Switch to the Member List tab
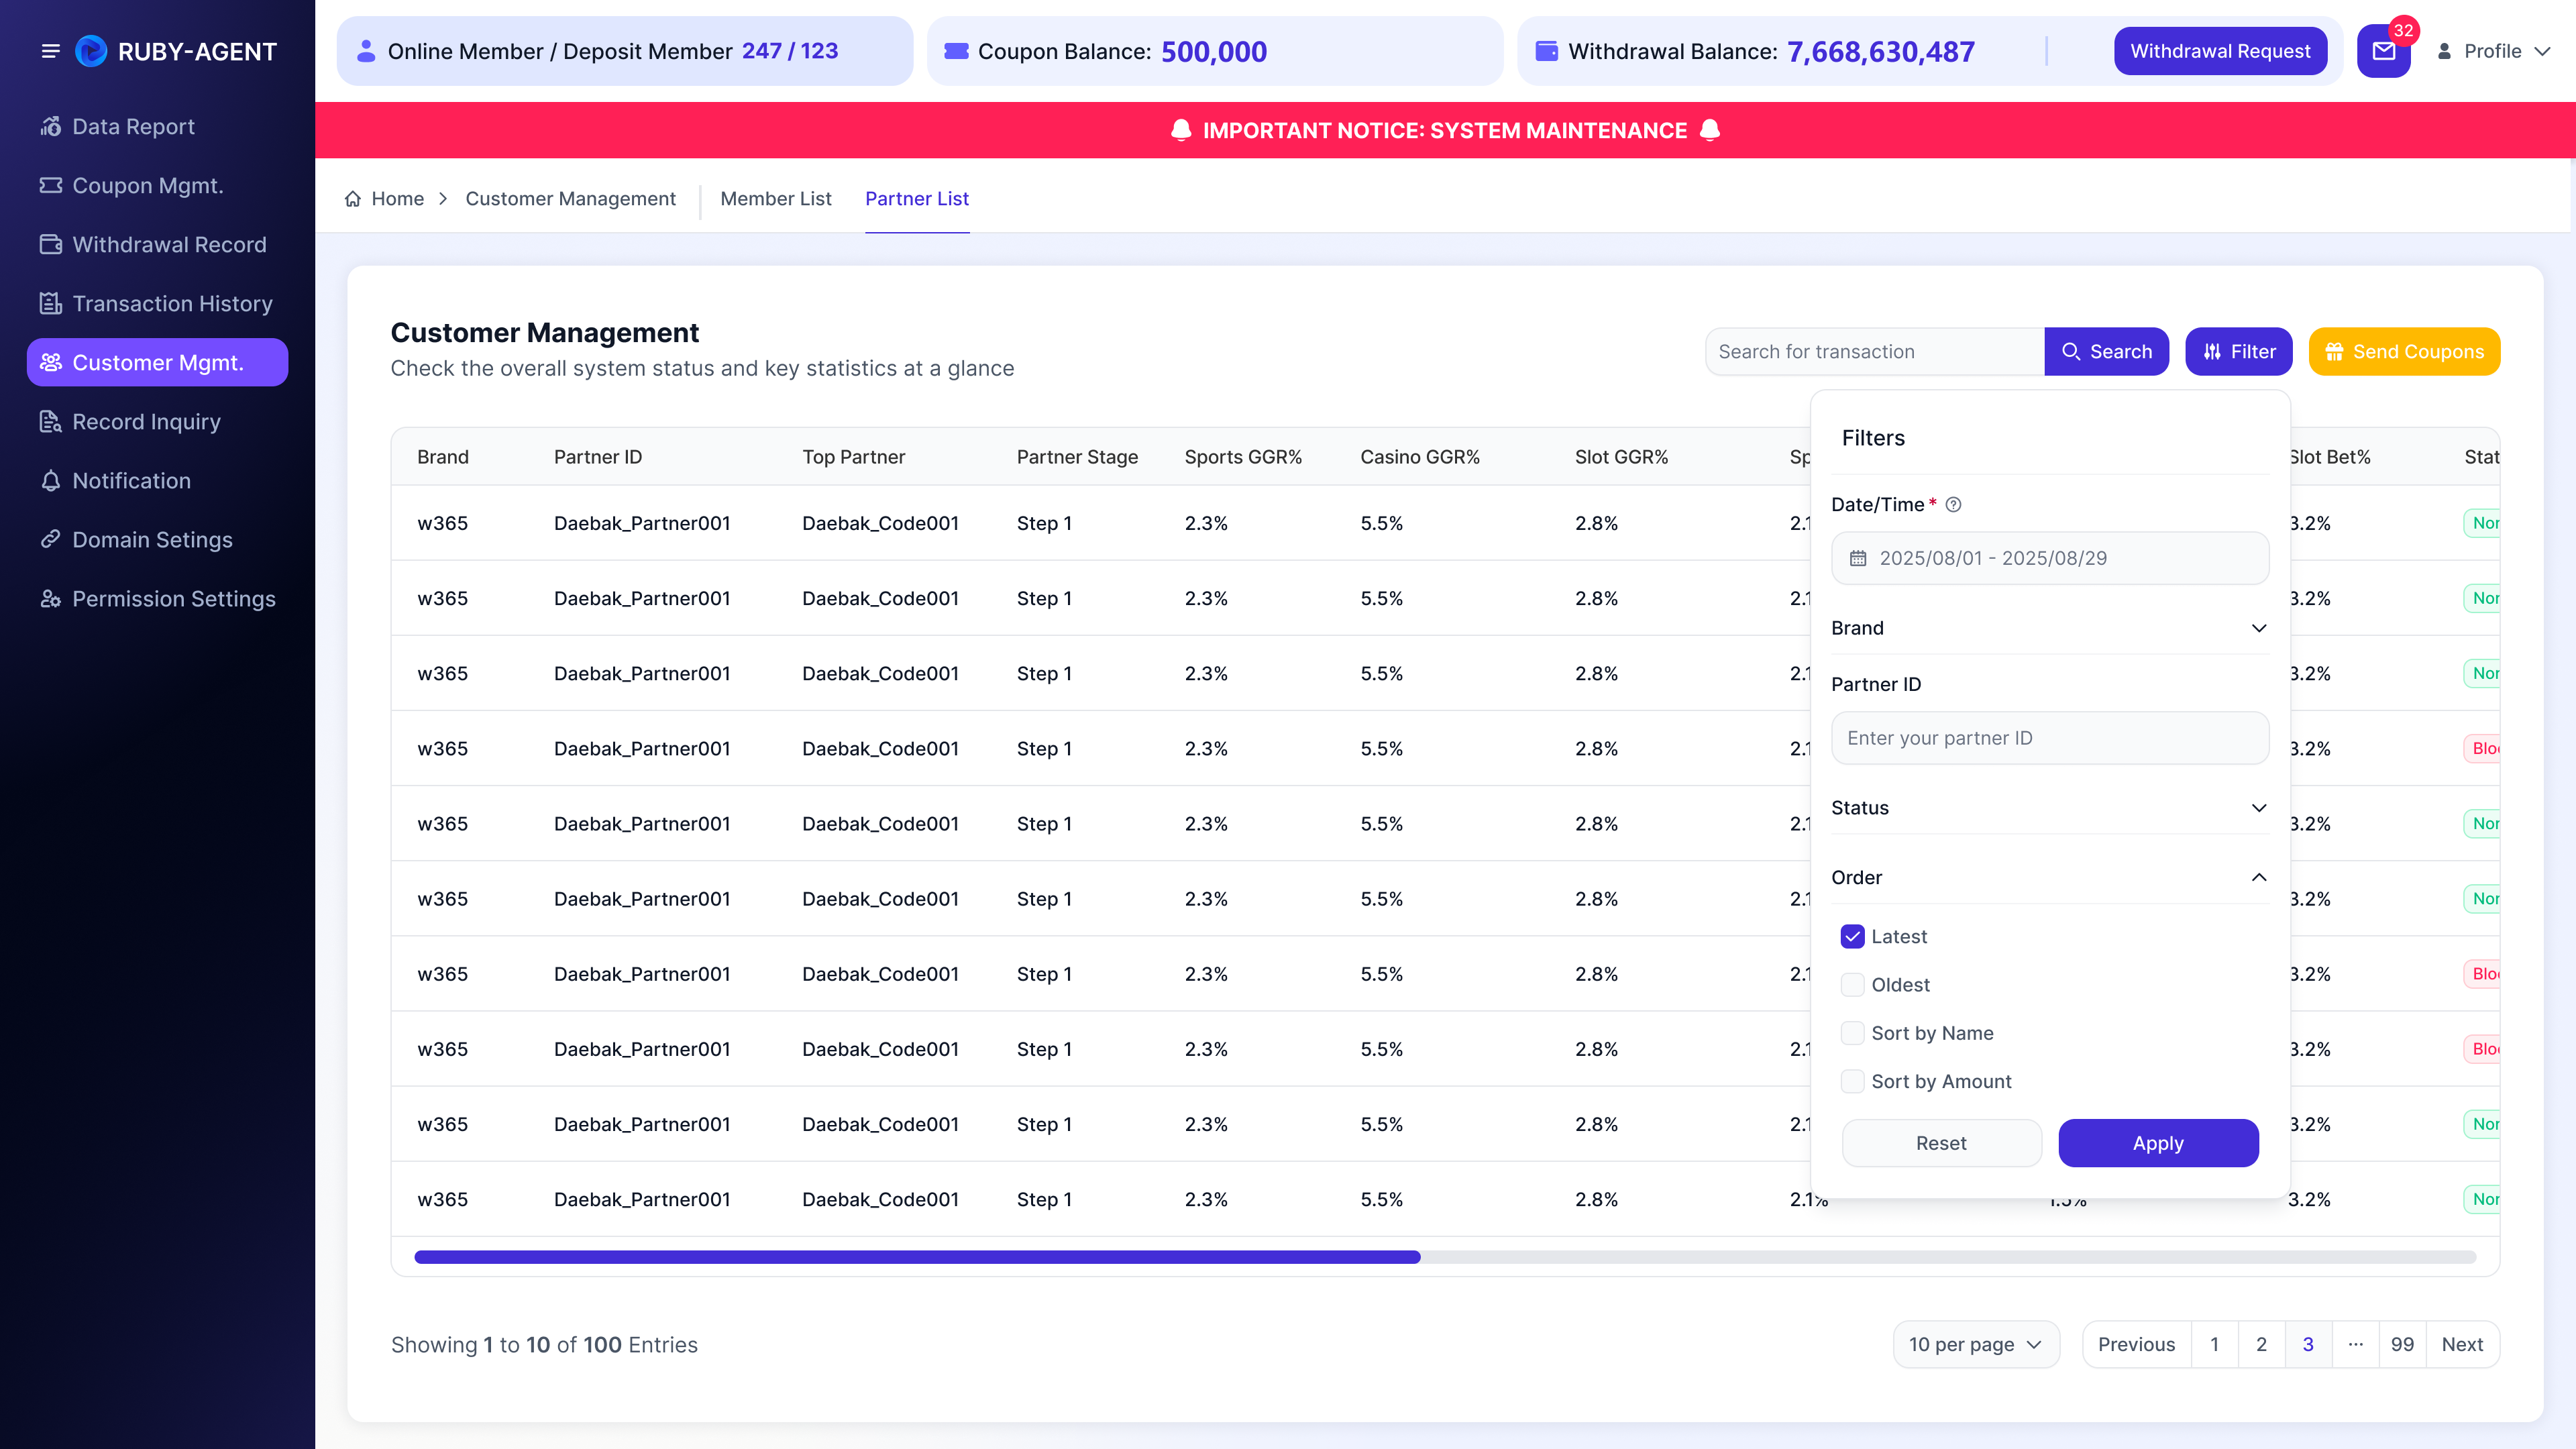The image size is (2576, 1449). [775, 199]
